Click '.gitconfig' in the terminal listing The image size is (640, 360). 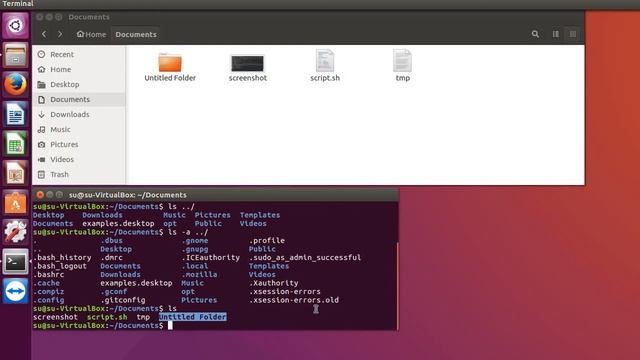(123, 300)
